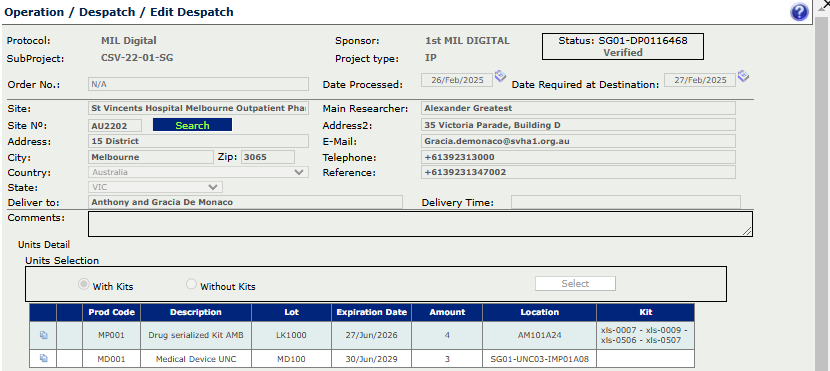Click the Location column header
The width and height of the screenshot is (830, 371).
[x=539, y=312]
